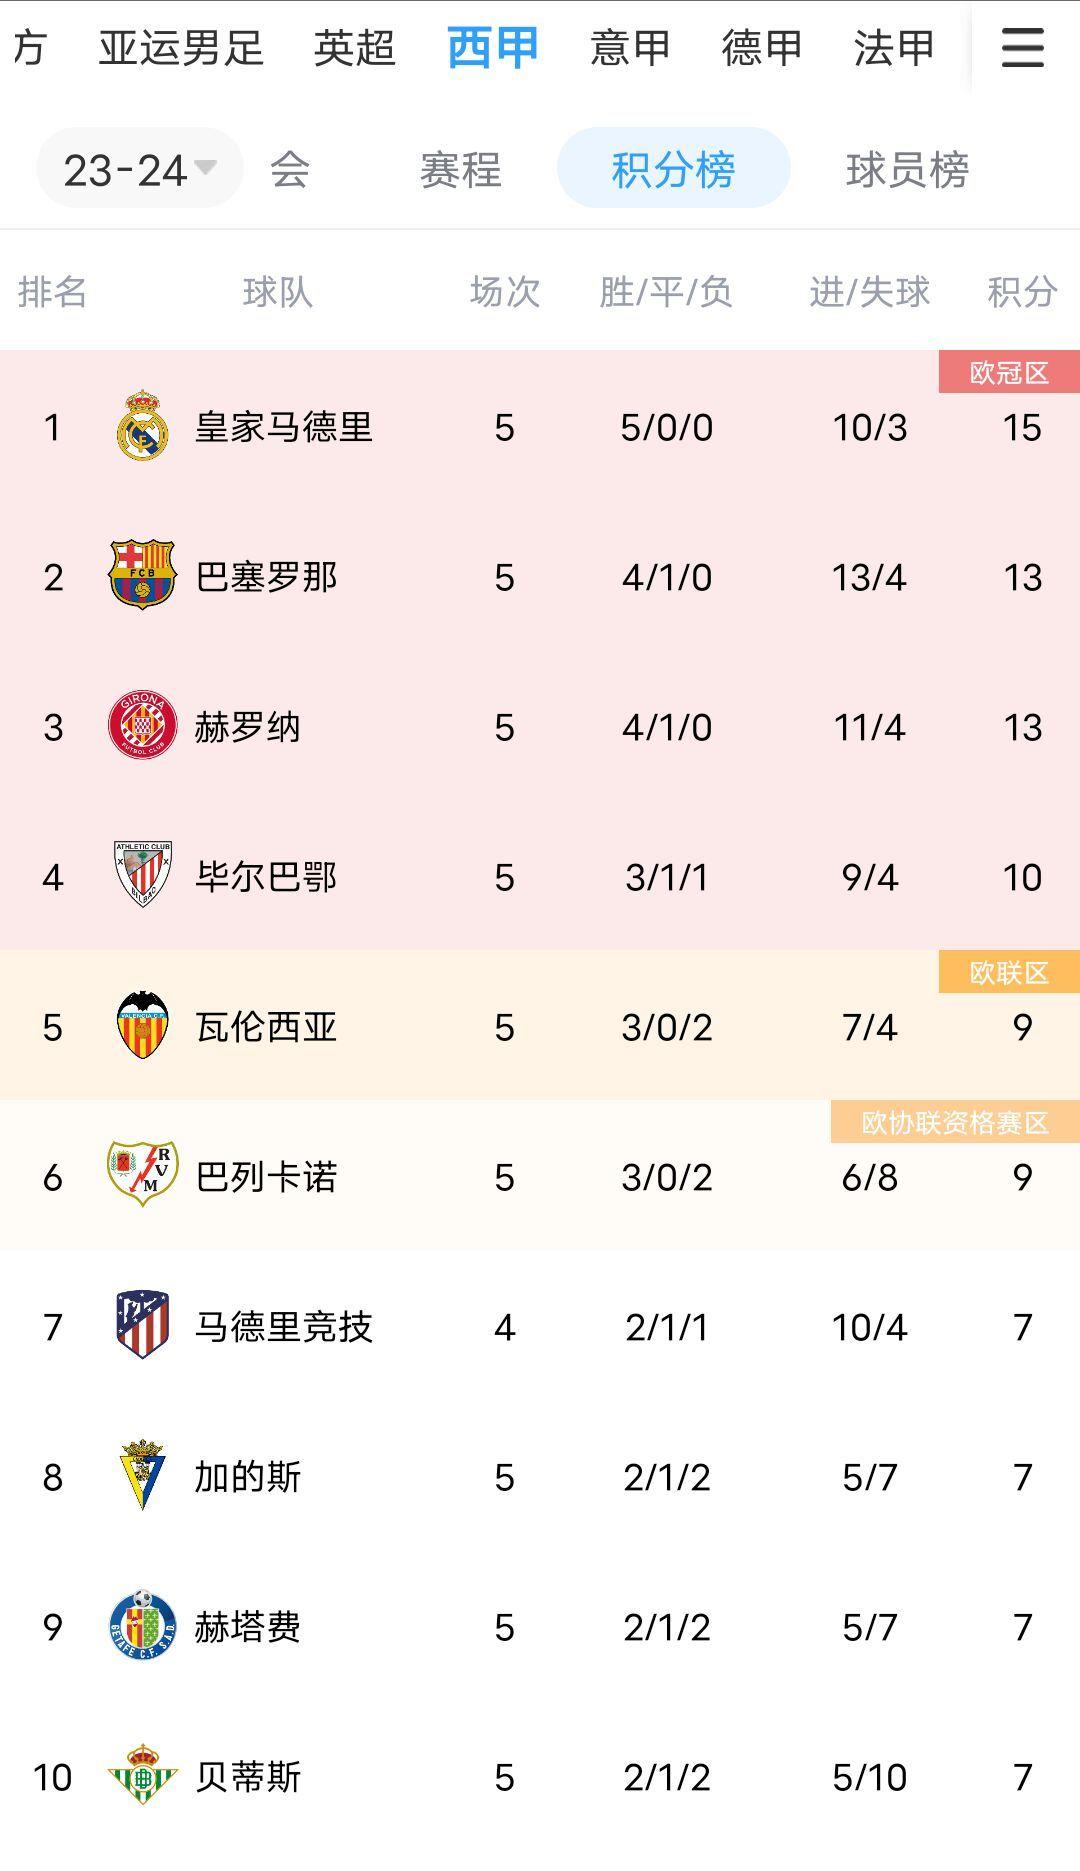
Task: Select the Real Betis crest
Action: point(142,1775)
